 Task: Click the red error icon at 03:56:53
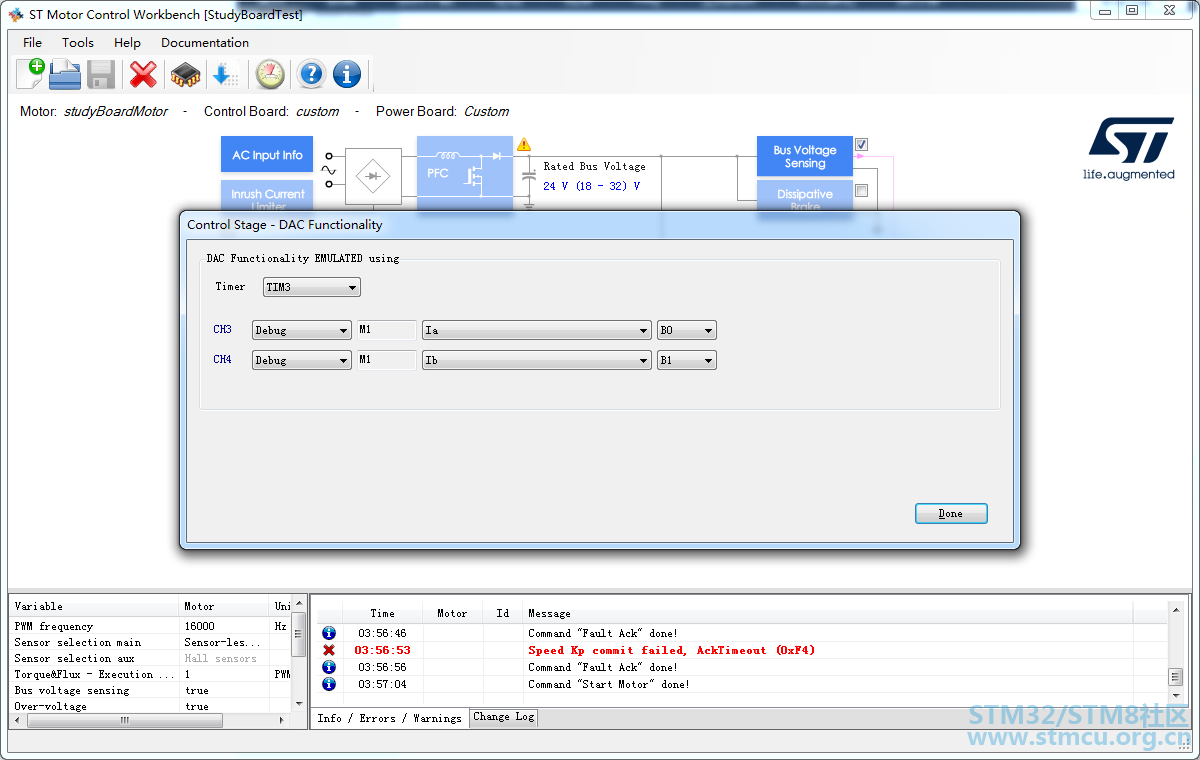click(329, 650)
